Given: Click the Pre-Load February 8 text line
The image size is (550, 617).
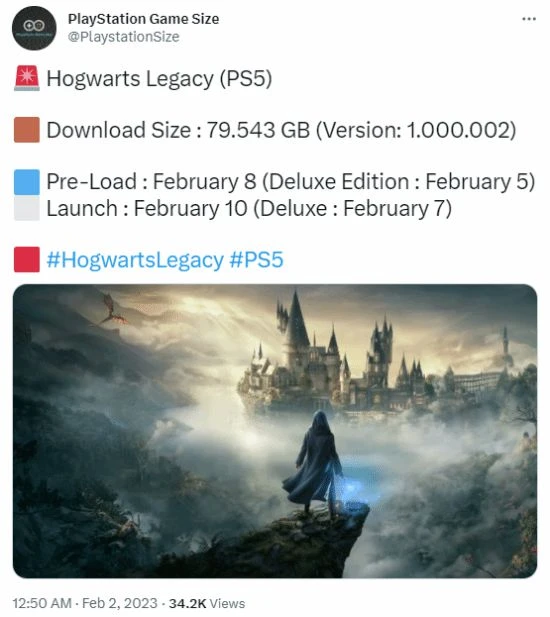Looking at the screenshot, I should tap(291, 182).
